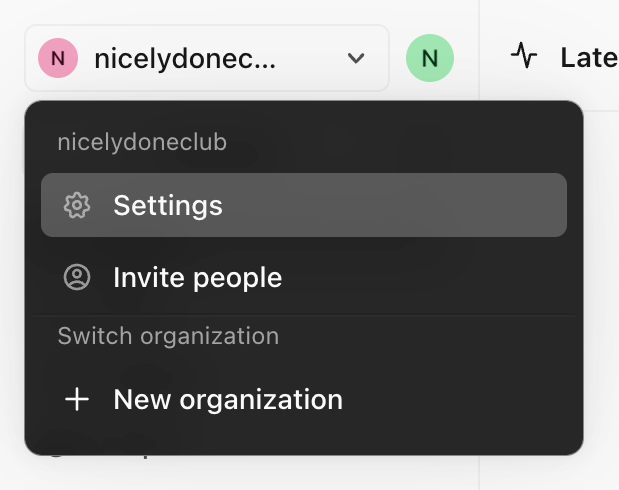Screen dimensions: 619x490
Task: Click the Invite people person icon
Action: click(77, 277)
